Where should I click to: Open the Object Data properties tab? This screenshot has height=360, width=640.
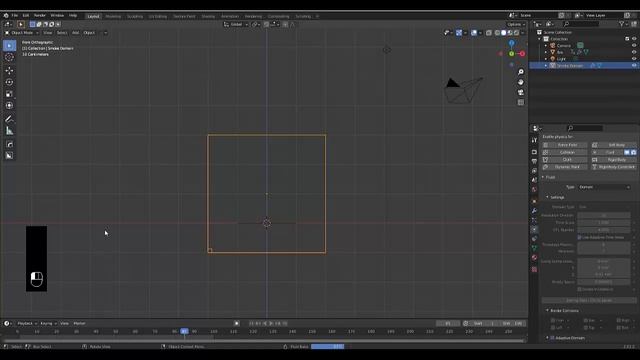(534, 248)
